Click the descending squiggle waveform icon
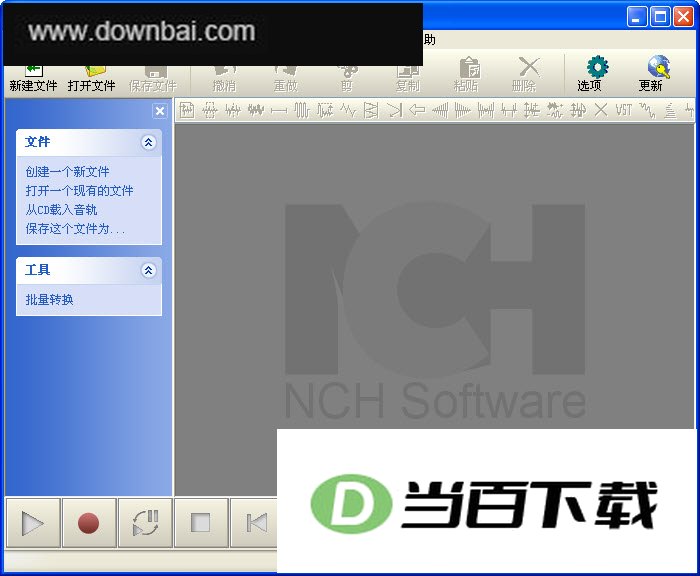 pos(647,110)
